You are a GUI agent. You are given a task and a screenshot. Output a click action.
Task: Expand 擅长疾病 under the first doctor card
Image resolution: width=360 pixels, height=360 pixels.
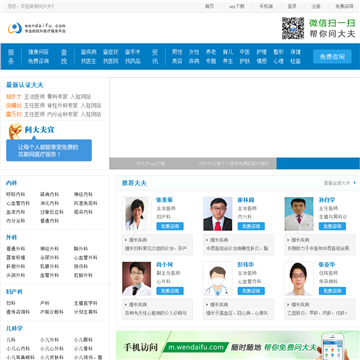136,240
